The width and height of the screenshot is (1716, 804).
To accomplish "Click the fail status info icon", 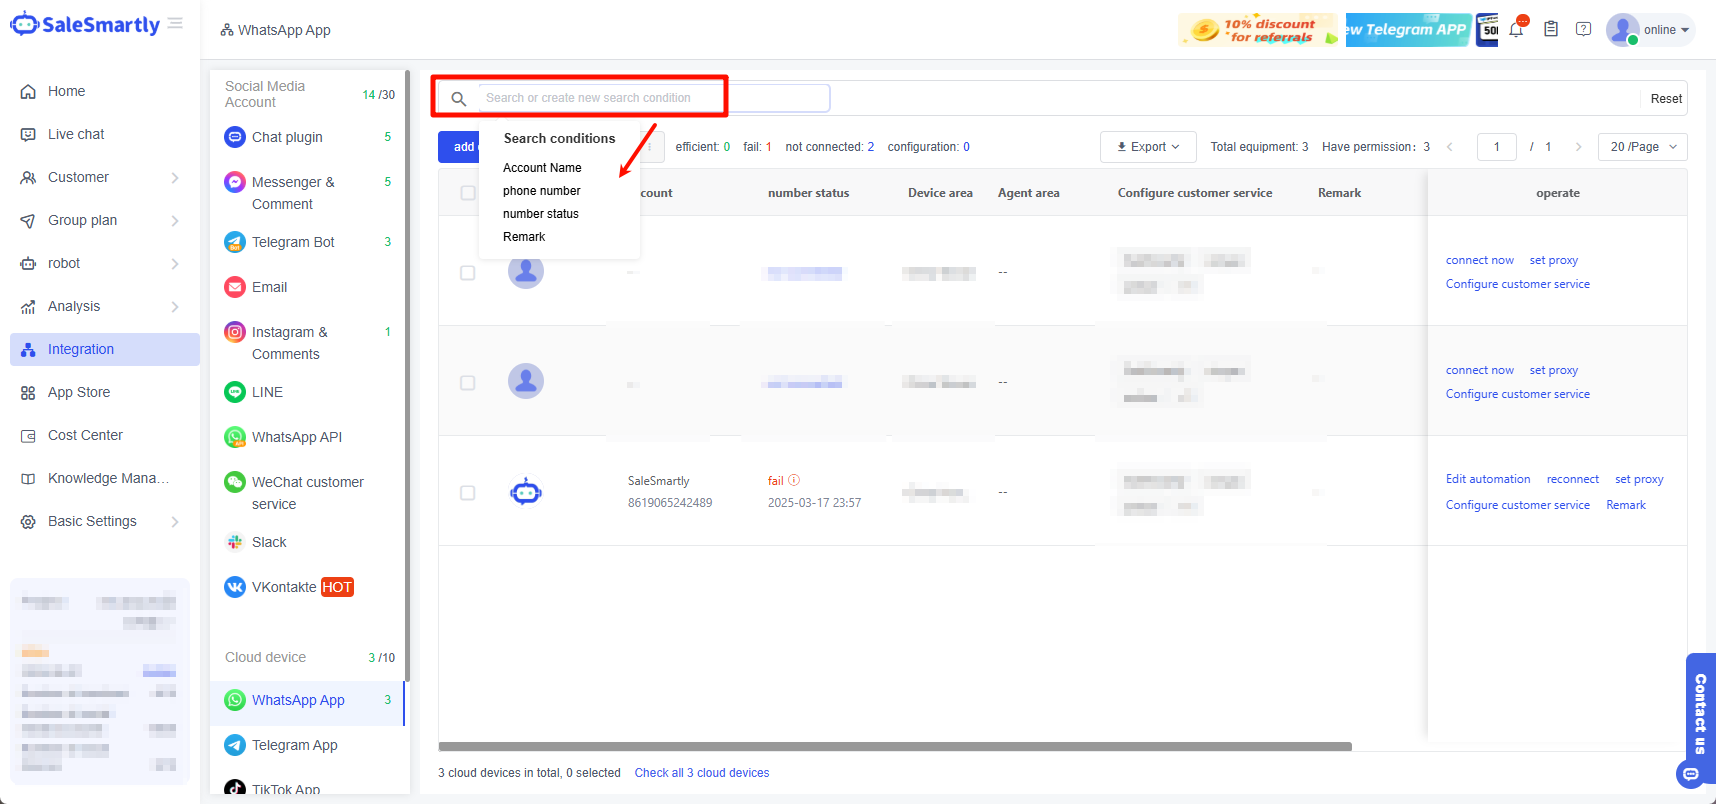I will (794, 480).
